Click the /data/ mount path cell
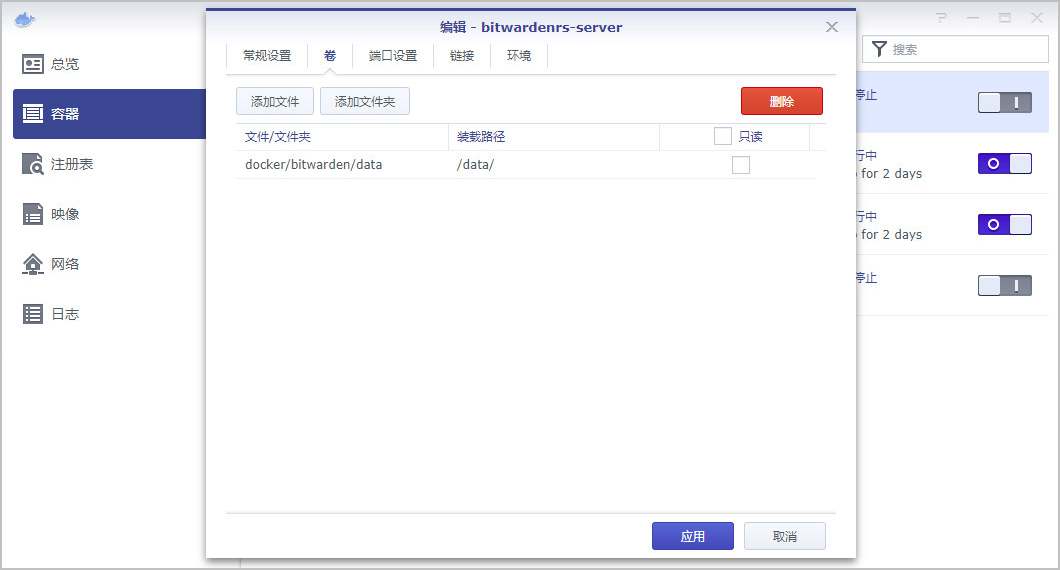The height and width of the screenshot is (570, 1060). [554, 164]
